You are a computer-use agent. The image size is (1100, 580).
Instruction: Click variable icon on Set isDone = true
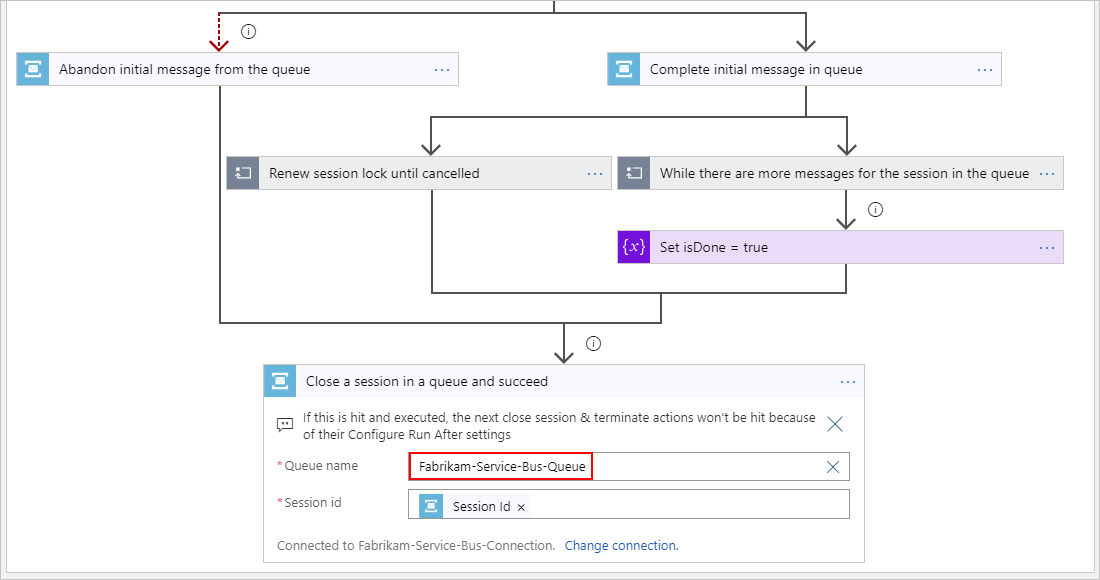point(634,247)
